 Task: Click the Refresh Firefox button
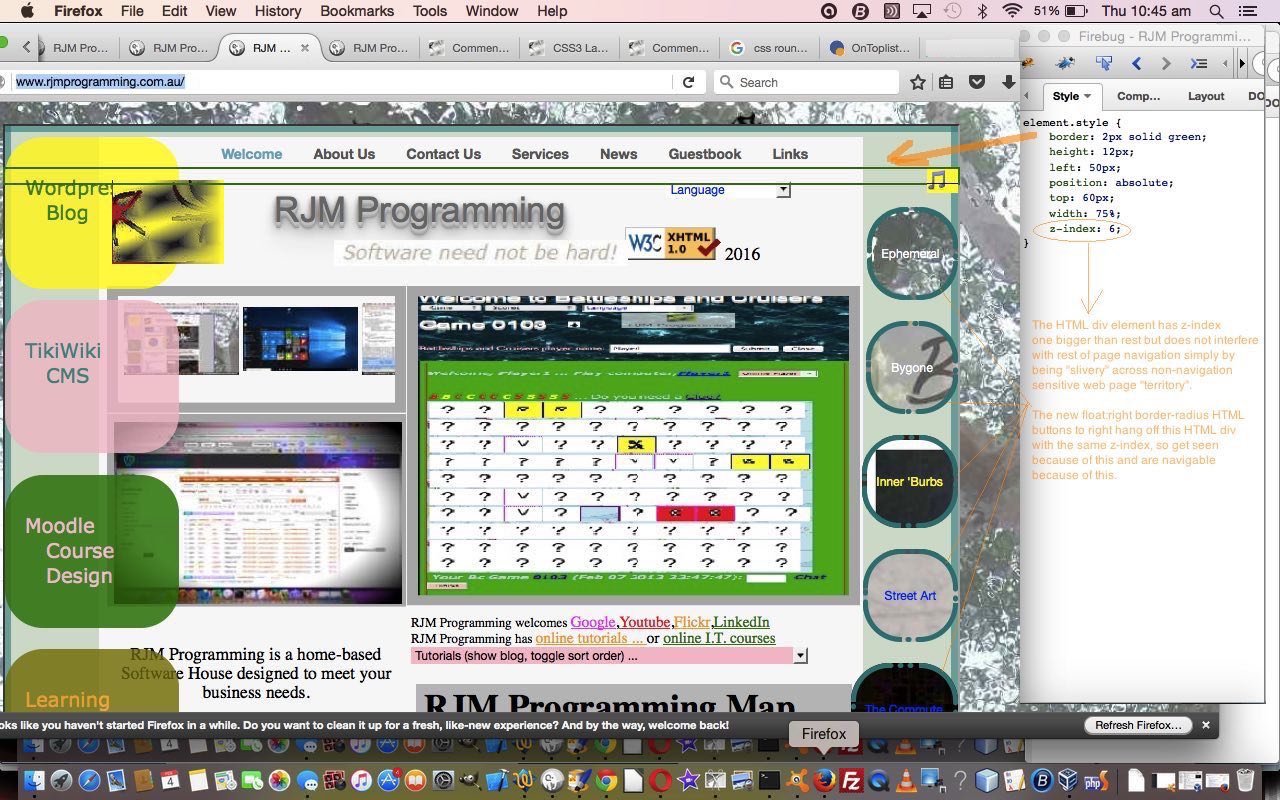tap(1138, 725)
